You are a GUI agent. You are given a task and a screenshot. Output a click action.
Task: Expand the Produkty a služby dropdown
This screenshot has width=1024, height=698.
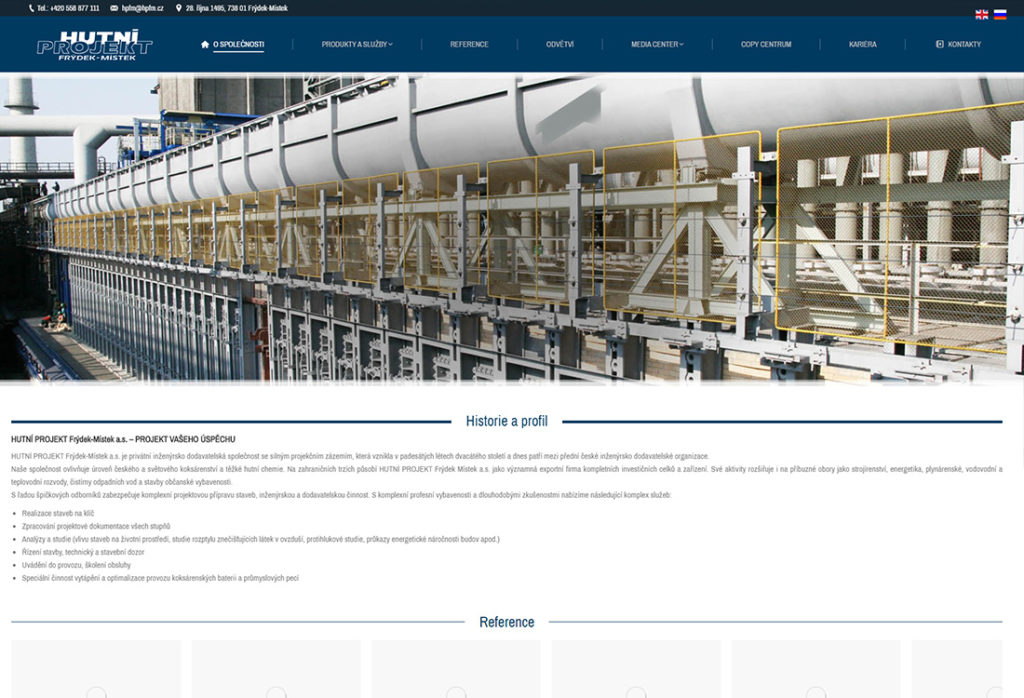357,44
